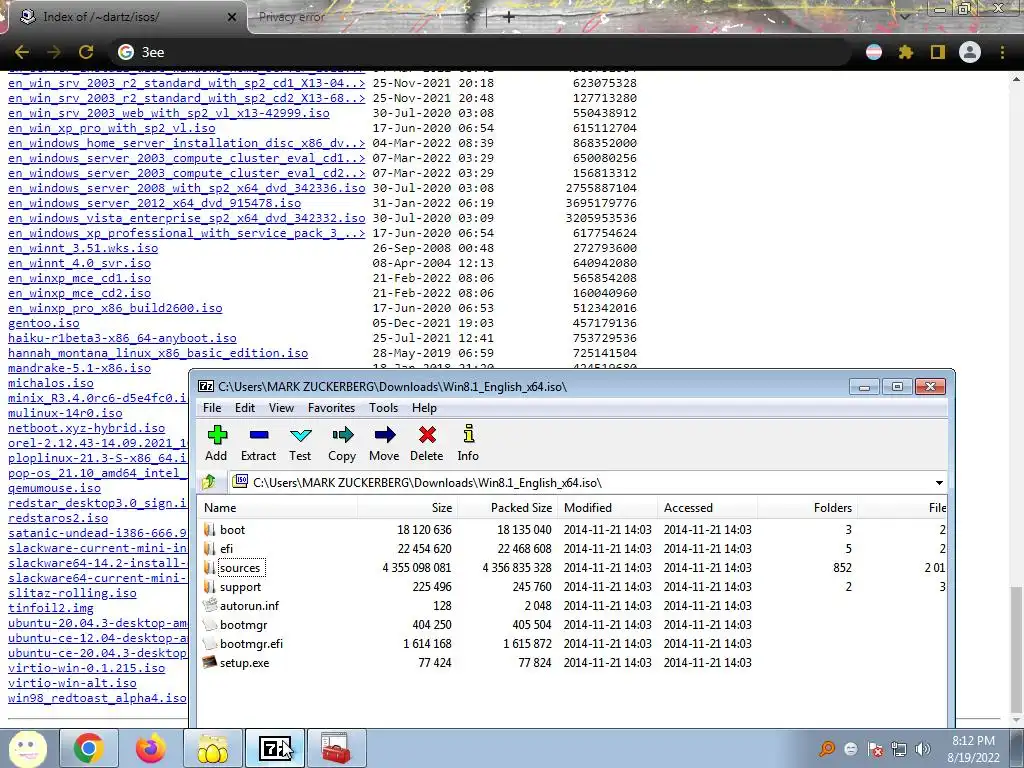Open Chrome from the taskbar
The height and width of the screenshot is (768, 1024).
click(89, 748)
